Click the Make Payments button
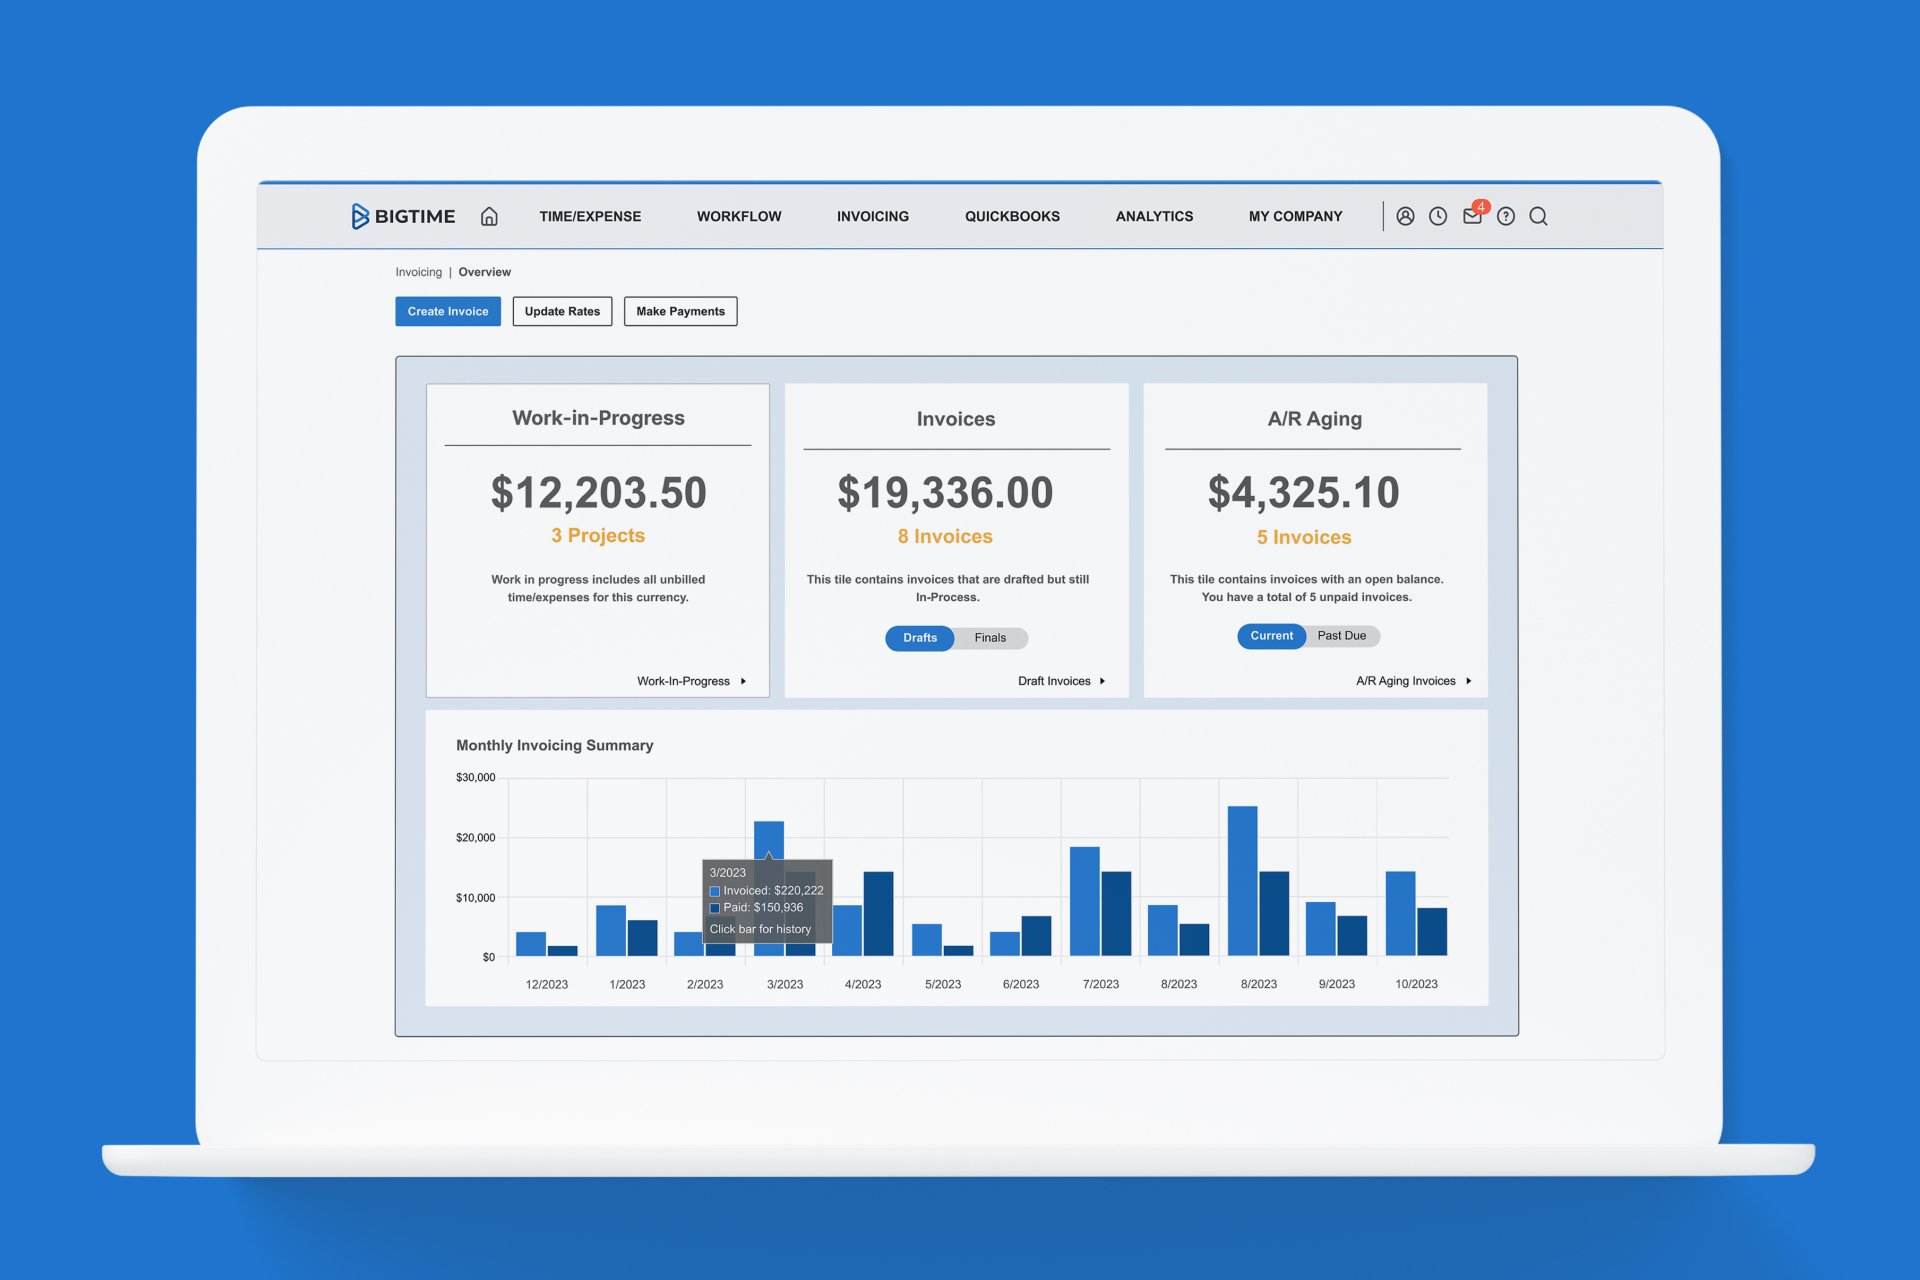Viewport: 1920px width, 1280px height. tap(680, 311)
